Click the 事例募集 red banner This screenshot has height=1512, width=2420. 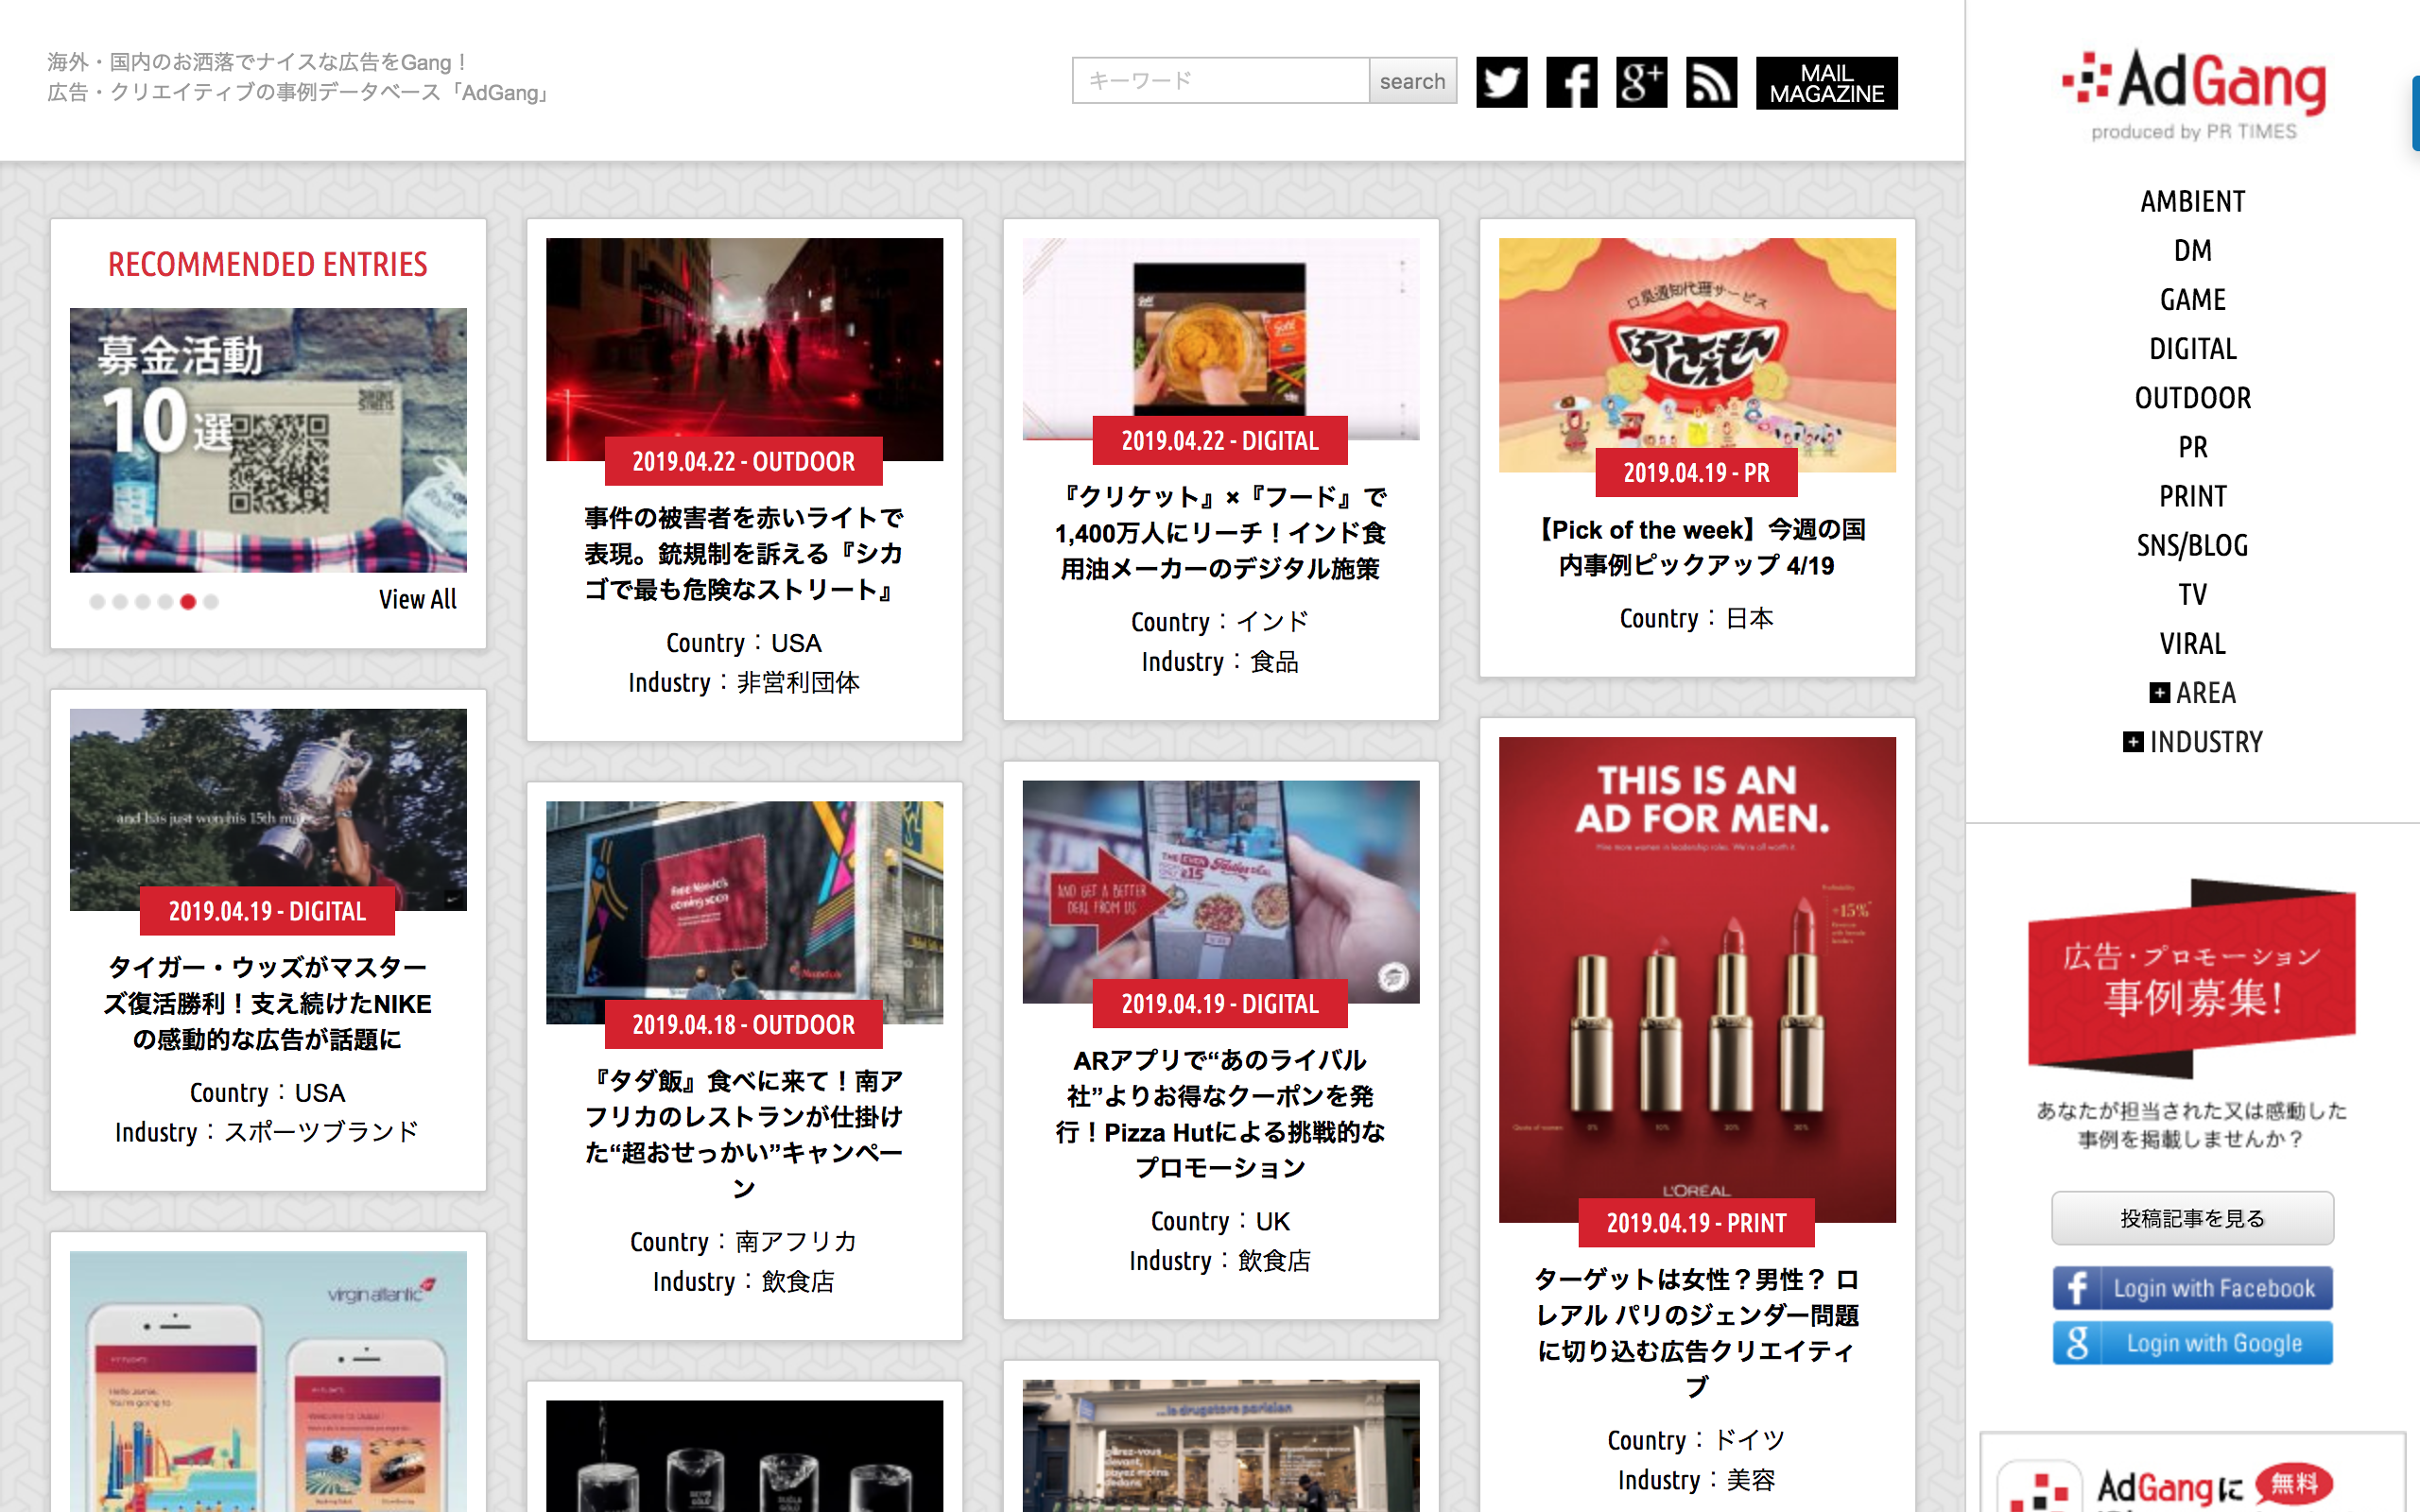coord(2192,978)
